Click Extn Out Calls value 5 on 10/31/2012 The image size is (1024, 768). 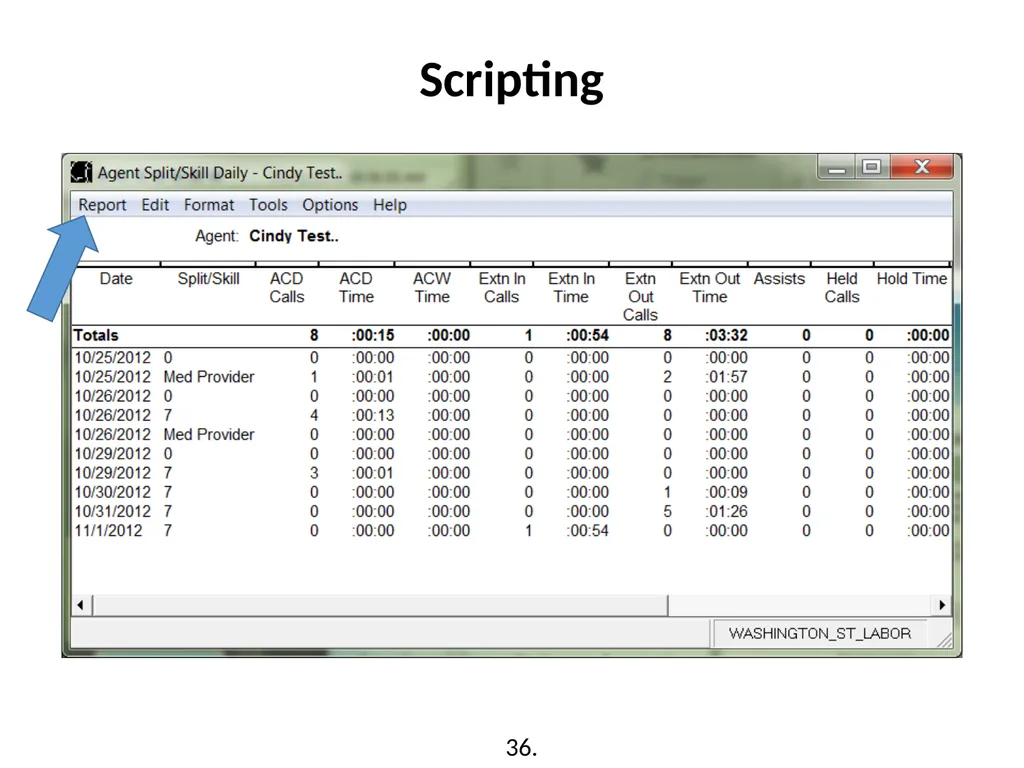point(667,511)
